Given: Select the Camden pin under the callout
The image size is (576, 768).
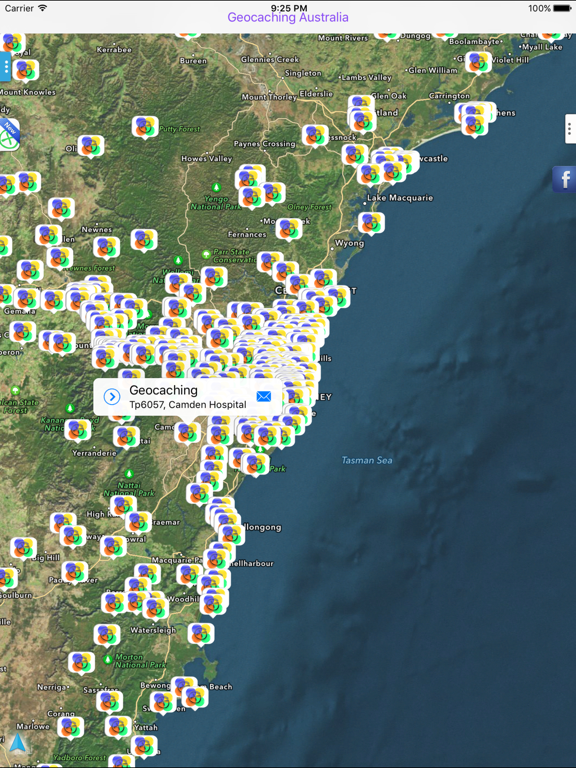Looking at the screenshot, I should pos(187,433).
